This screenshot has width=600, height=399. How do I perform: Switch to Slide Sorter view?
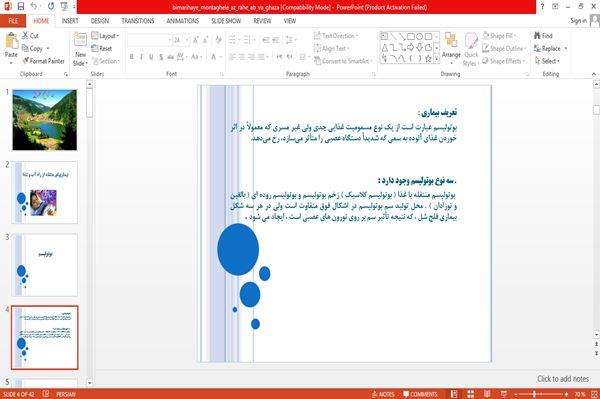(471, 394)
